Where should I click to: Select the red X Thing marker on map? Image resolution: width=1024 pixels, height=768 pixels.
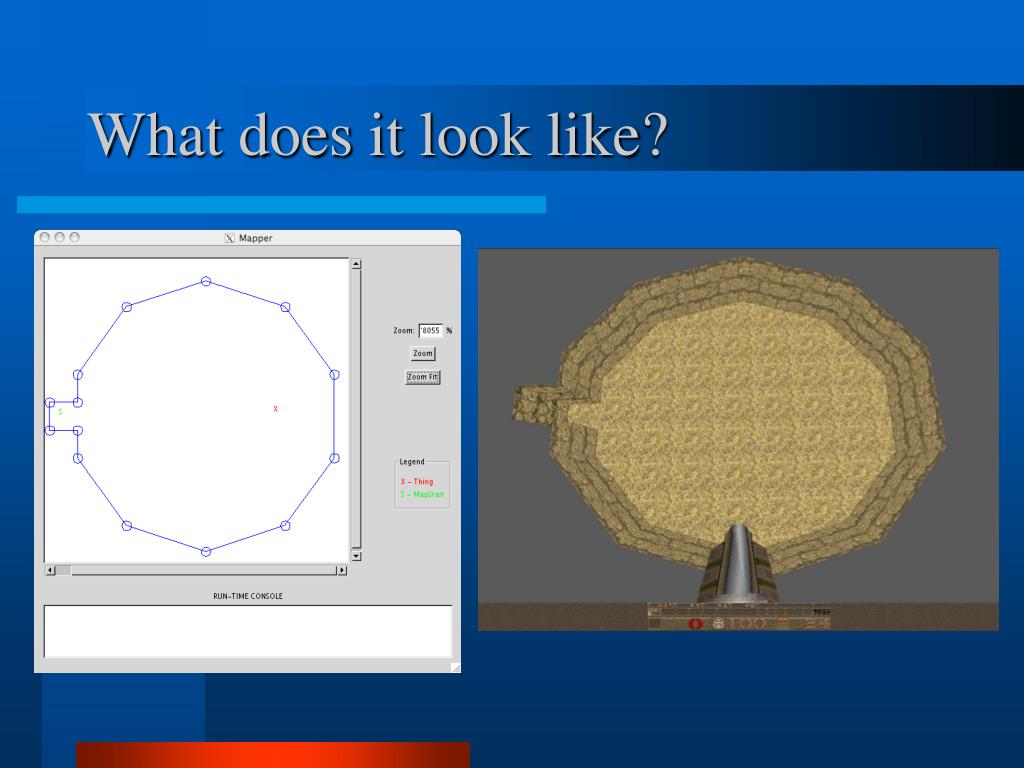click(276, 409)
